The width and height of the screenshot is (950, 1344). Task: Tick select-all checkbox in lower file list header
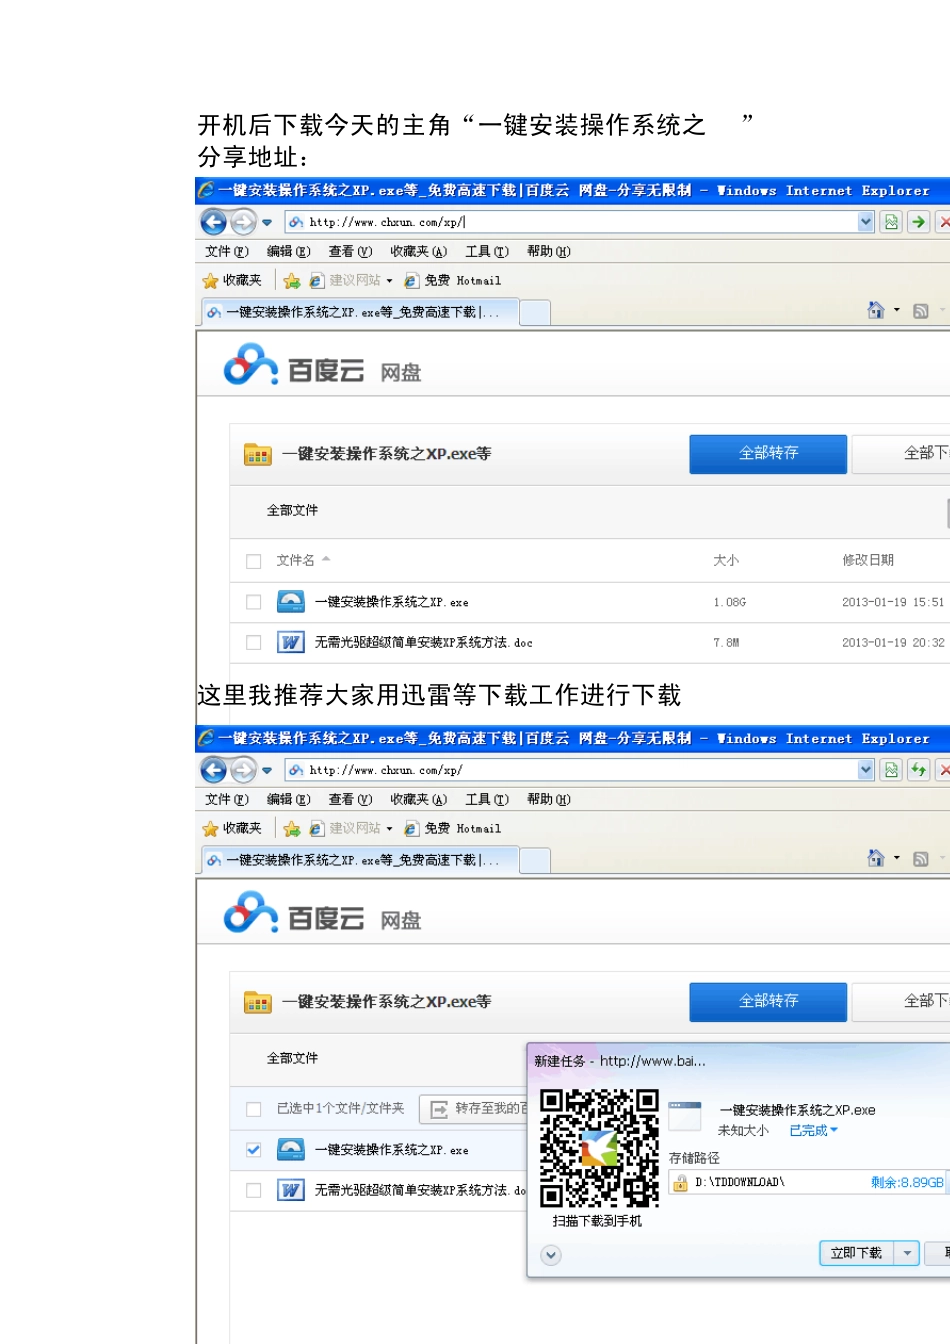point(254,1109)
